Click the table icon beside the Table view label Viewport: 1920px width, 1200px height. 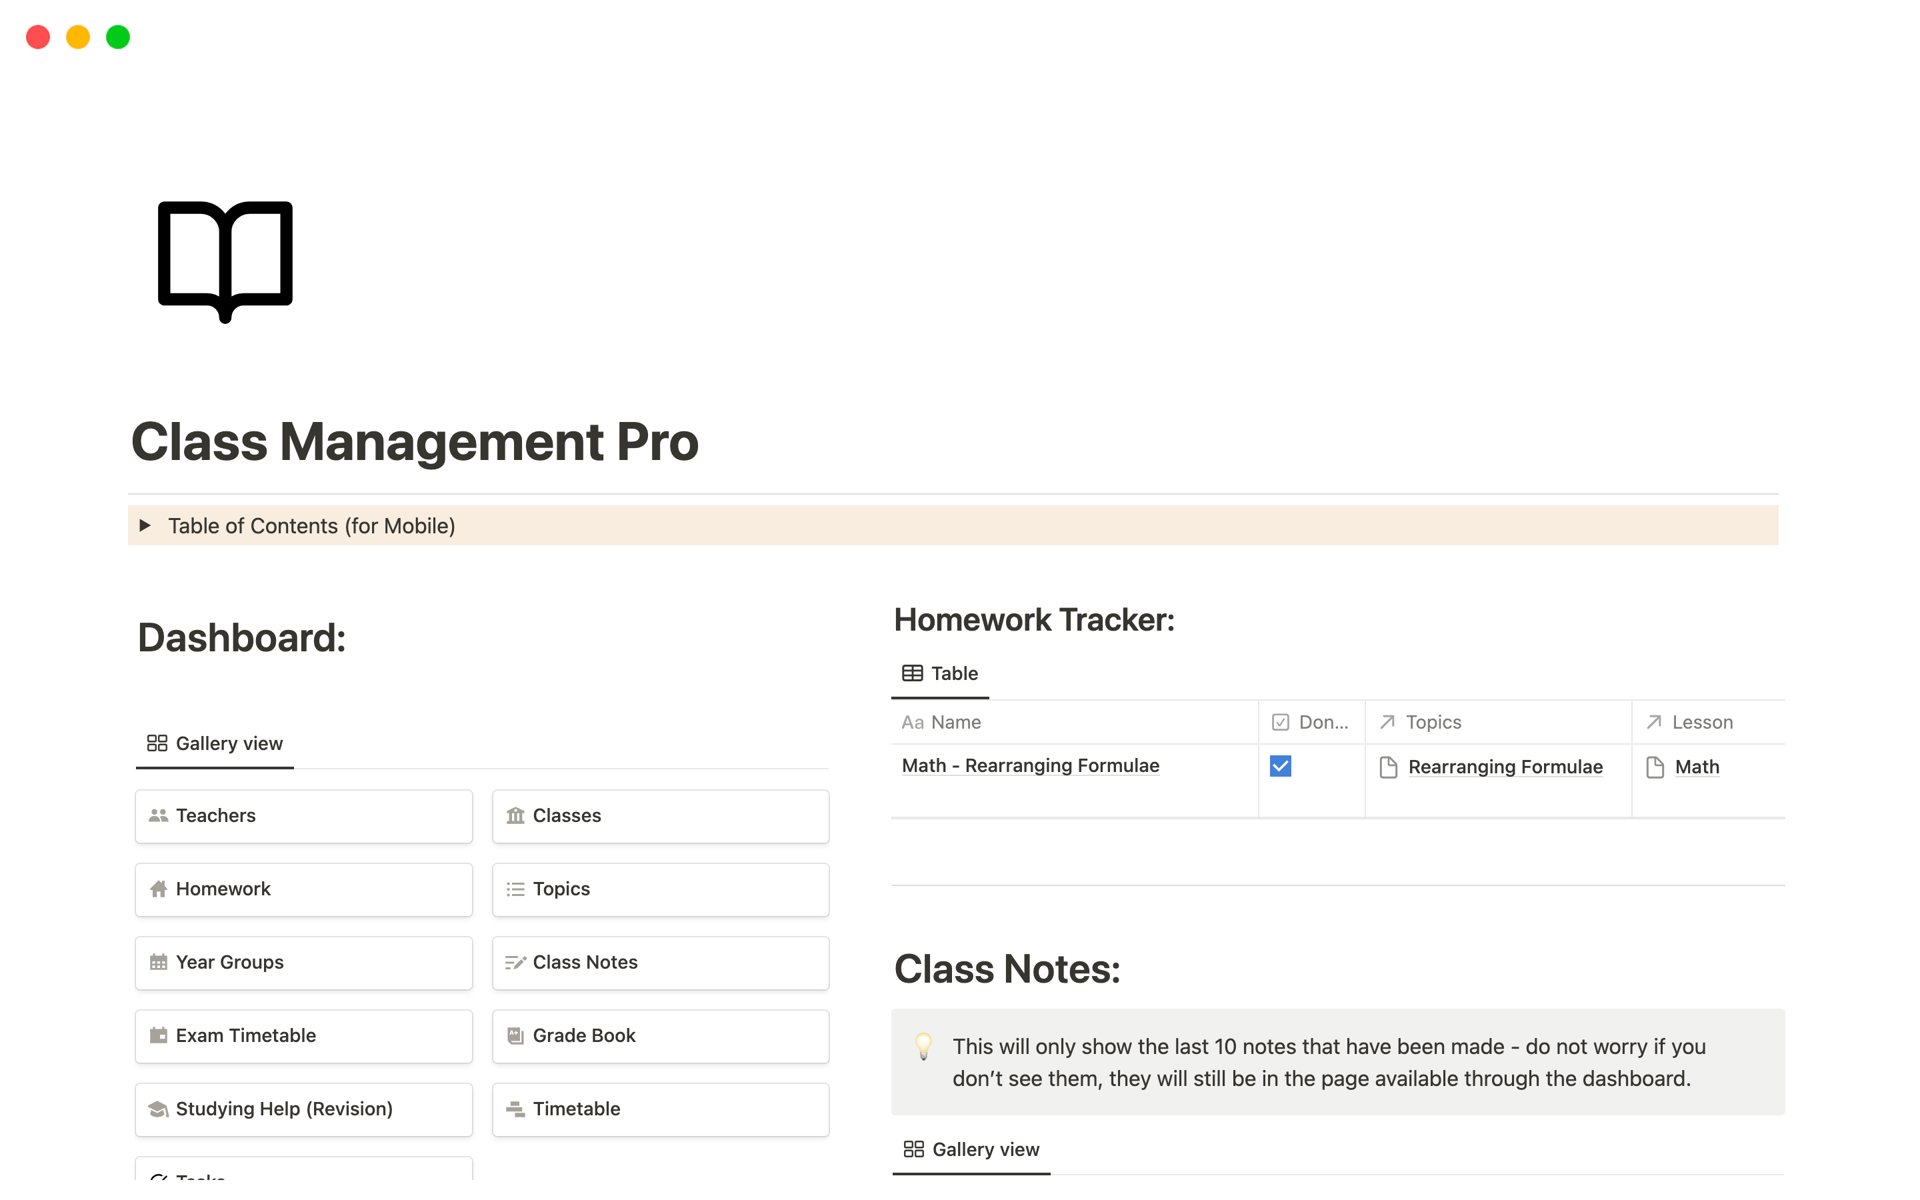pyautogui.click(x=913, y=673)
